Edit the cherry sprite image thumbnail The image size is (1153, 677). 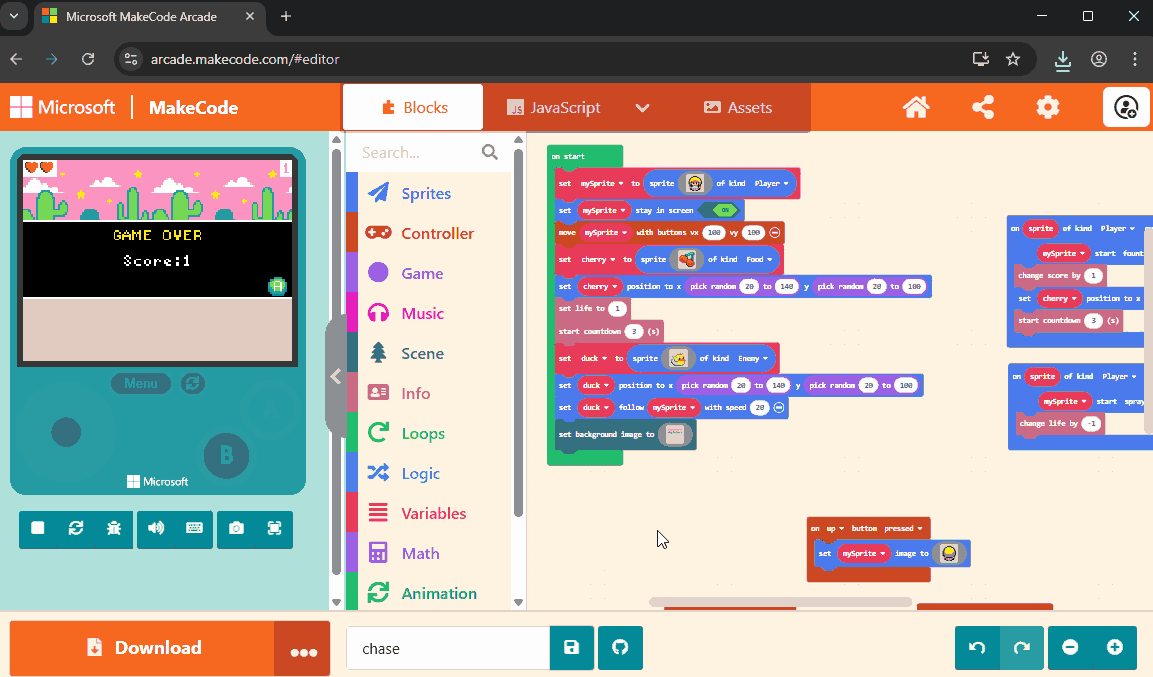click(x=686, y=259)
